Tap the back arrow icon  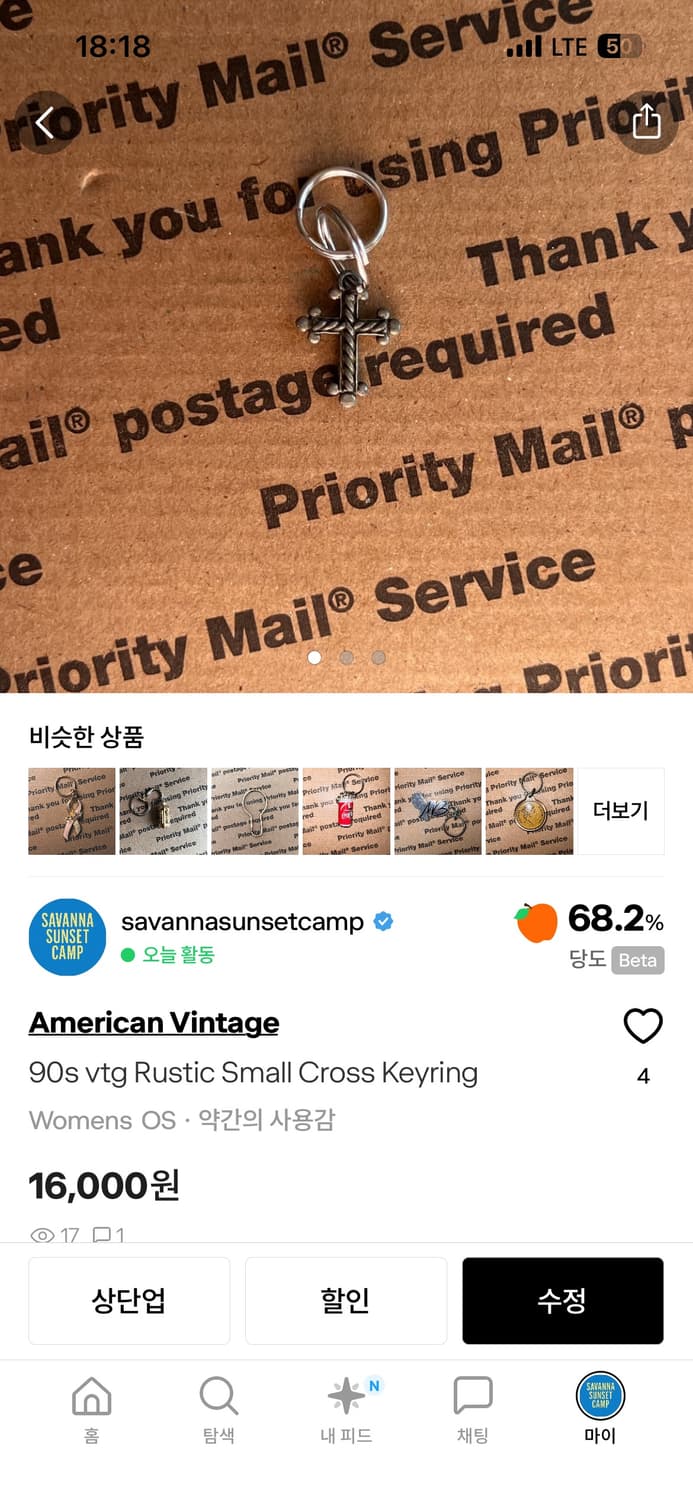point(45,122)
